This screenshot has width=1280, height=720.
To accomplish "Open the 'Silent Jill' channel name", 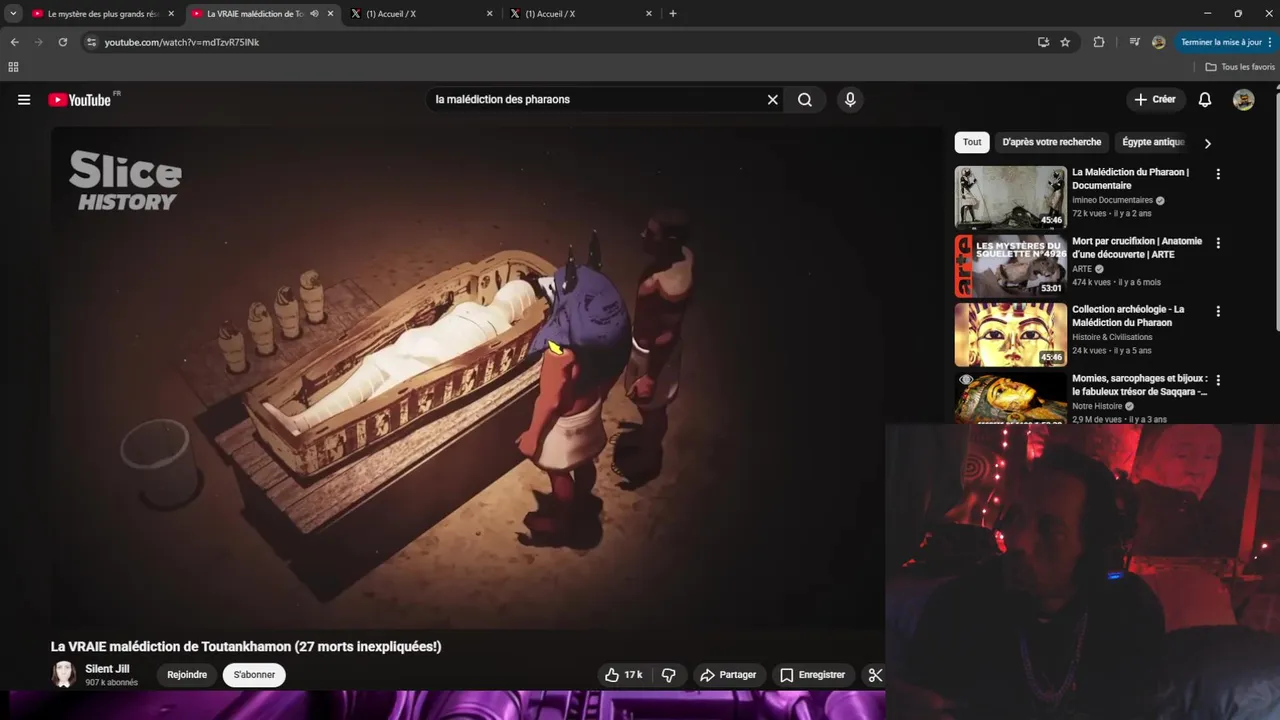I will point(107,669).
